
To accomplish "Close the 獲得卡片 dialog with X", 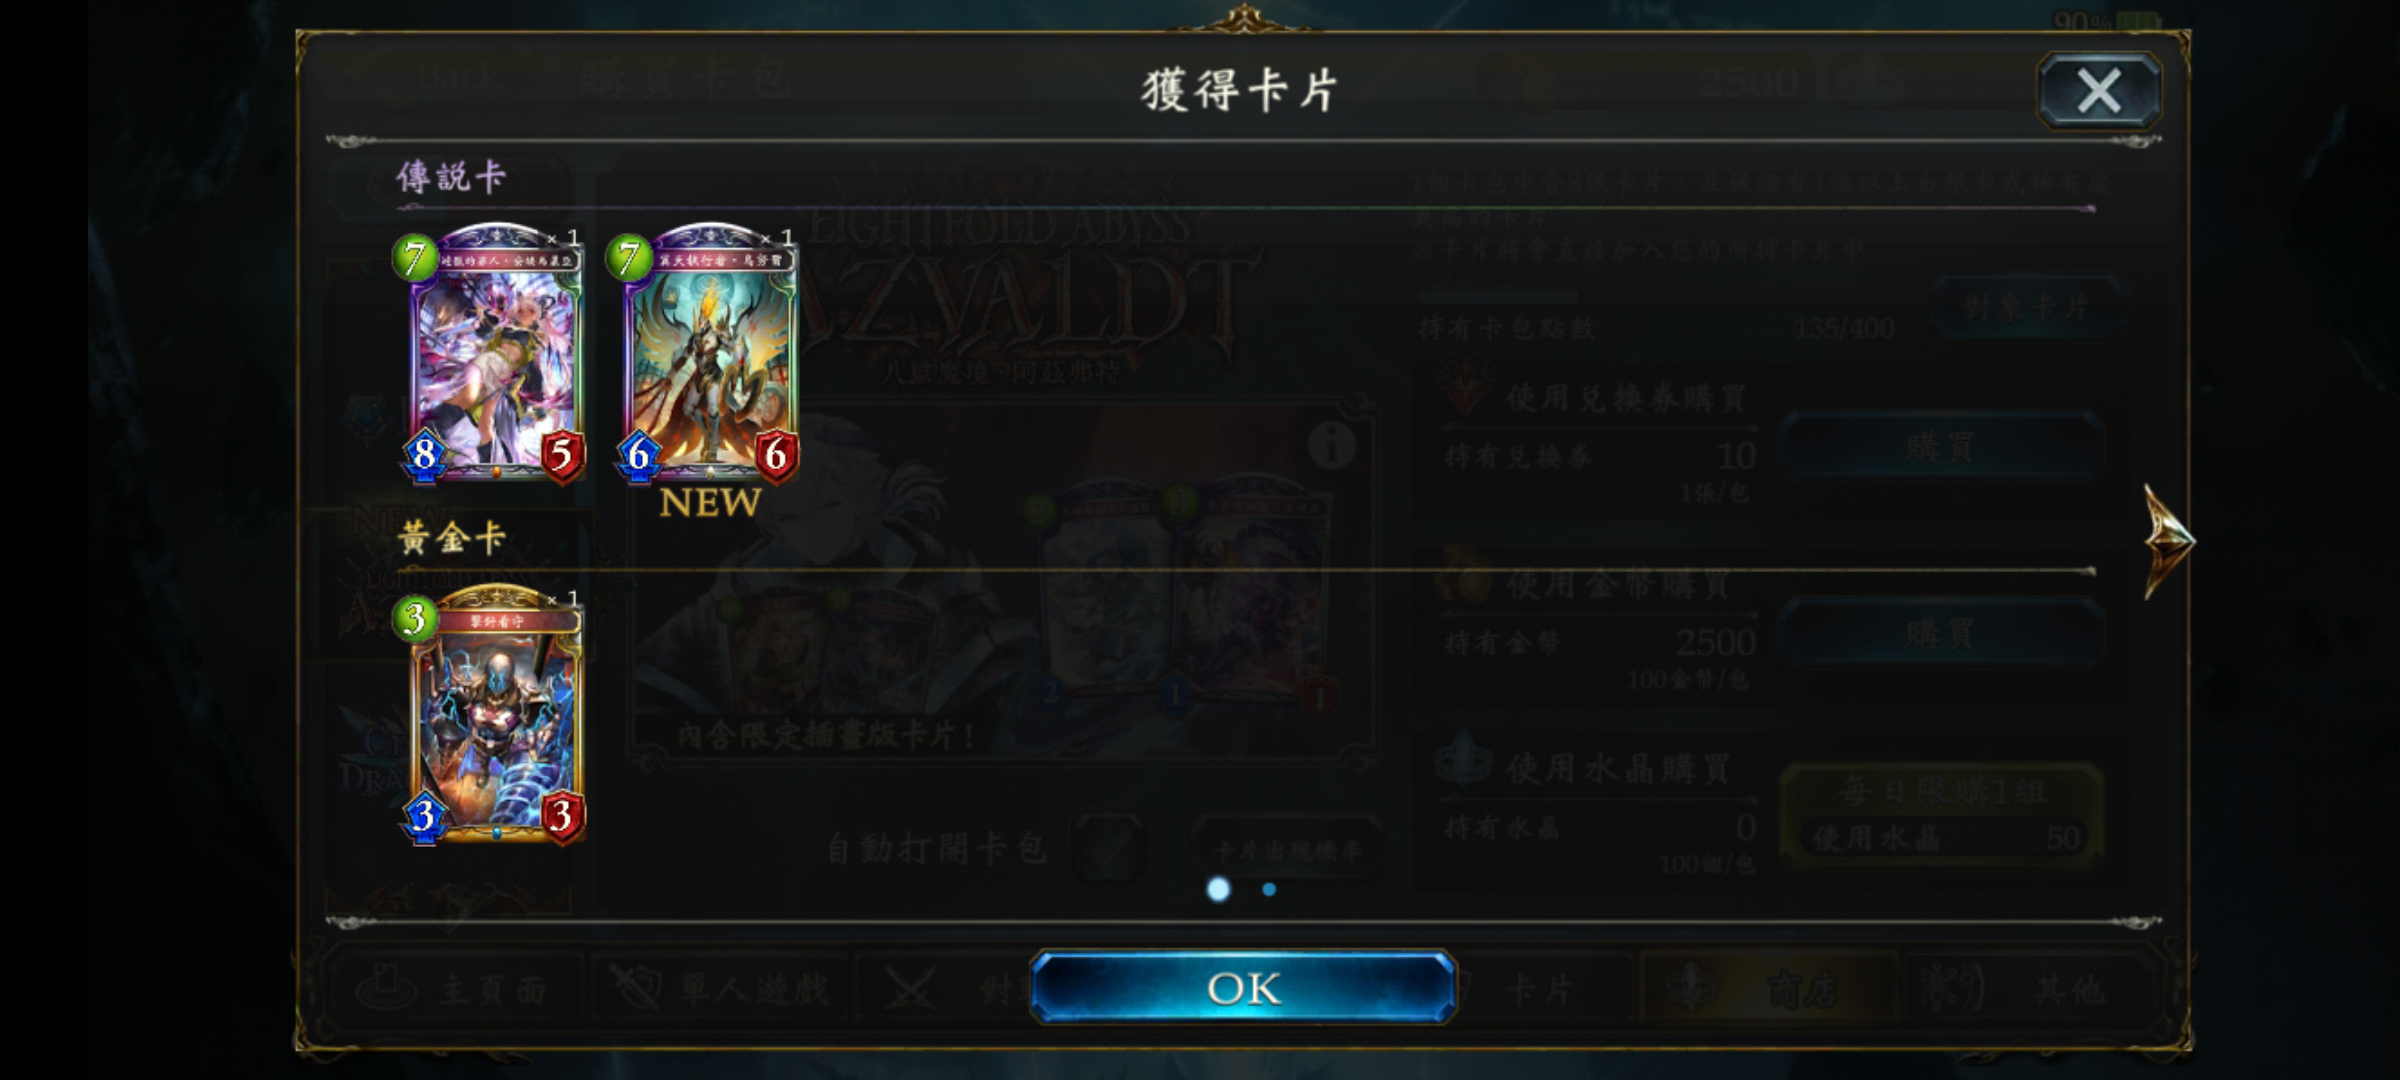I will pos(2099,91).
